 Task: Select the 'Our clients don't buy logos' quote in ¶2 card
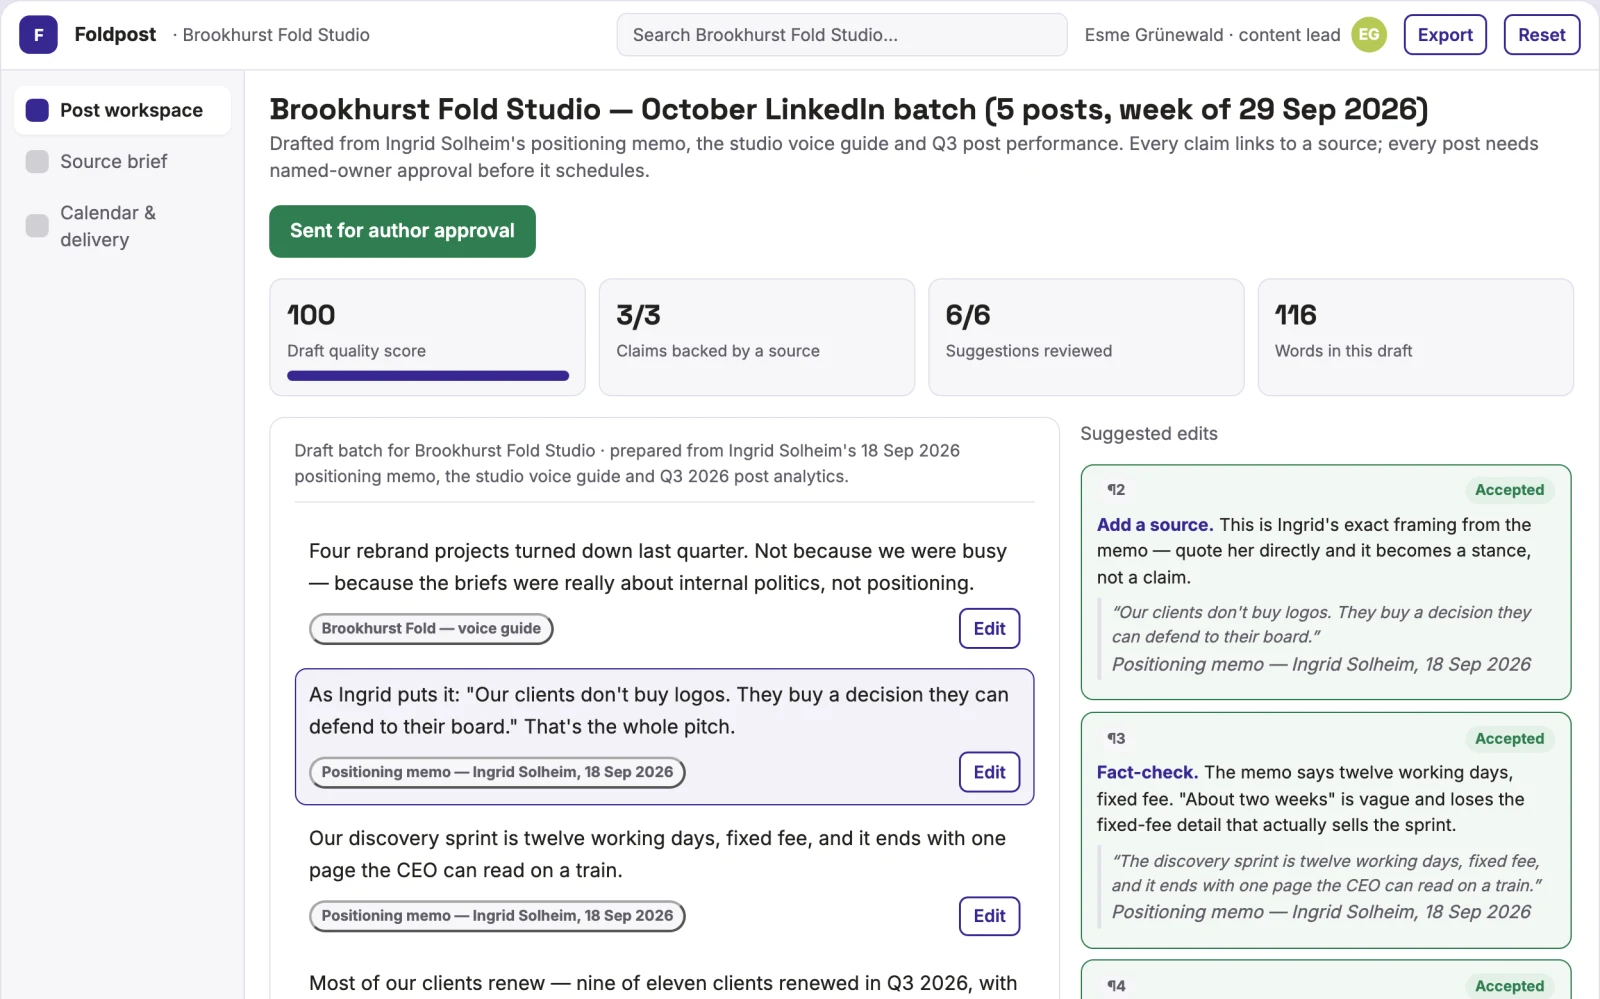[1321, 625]
